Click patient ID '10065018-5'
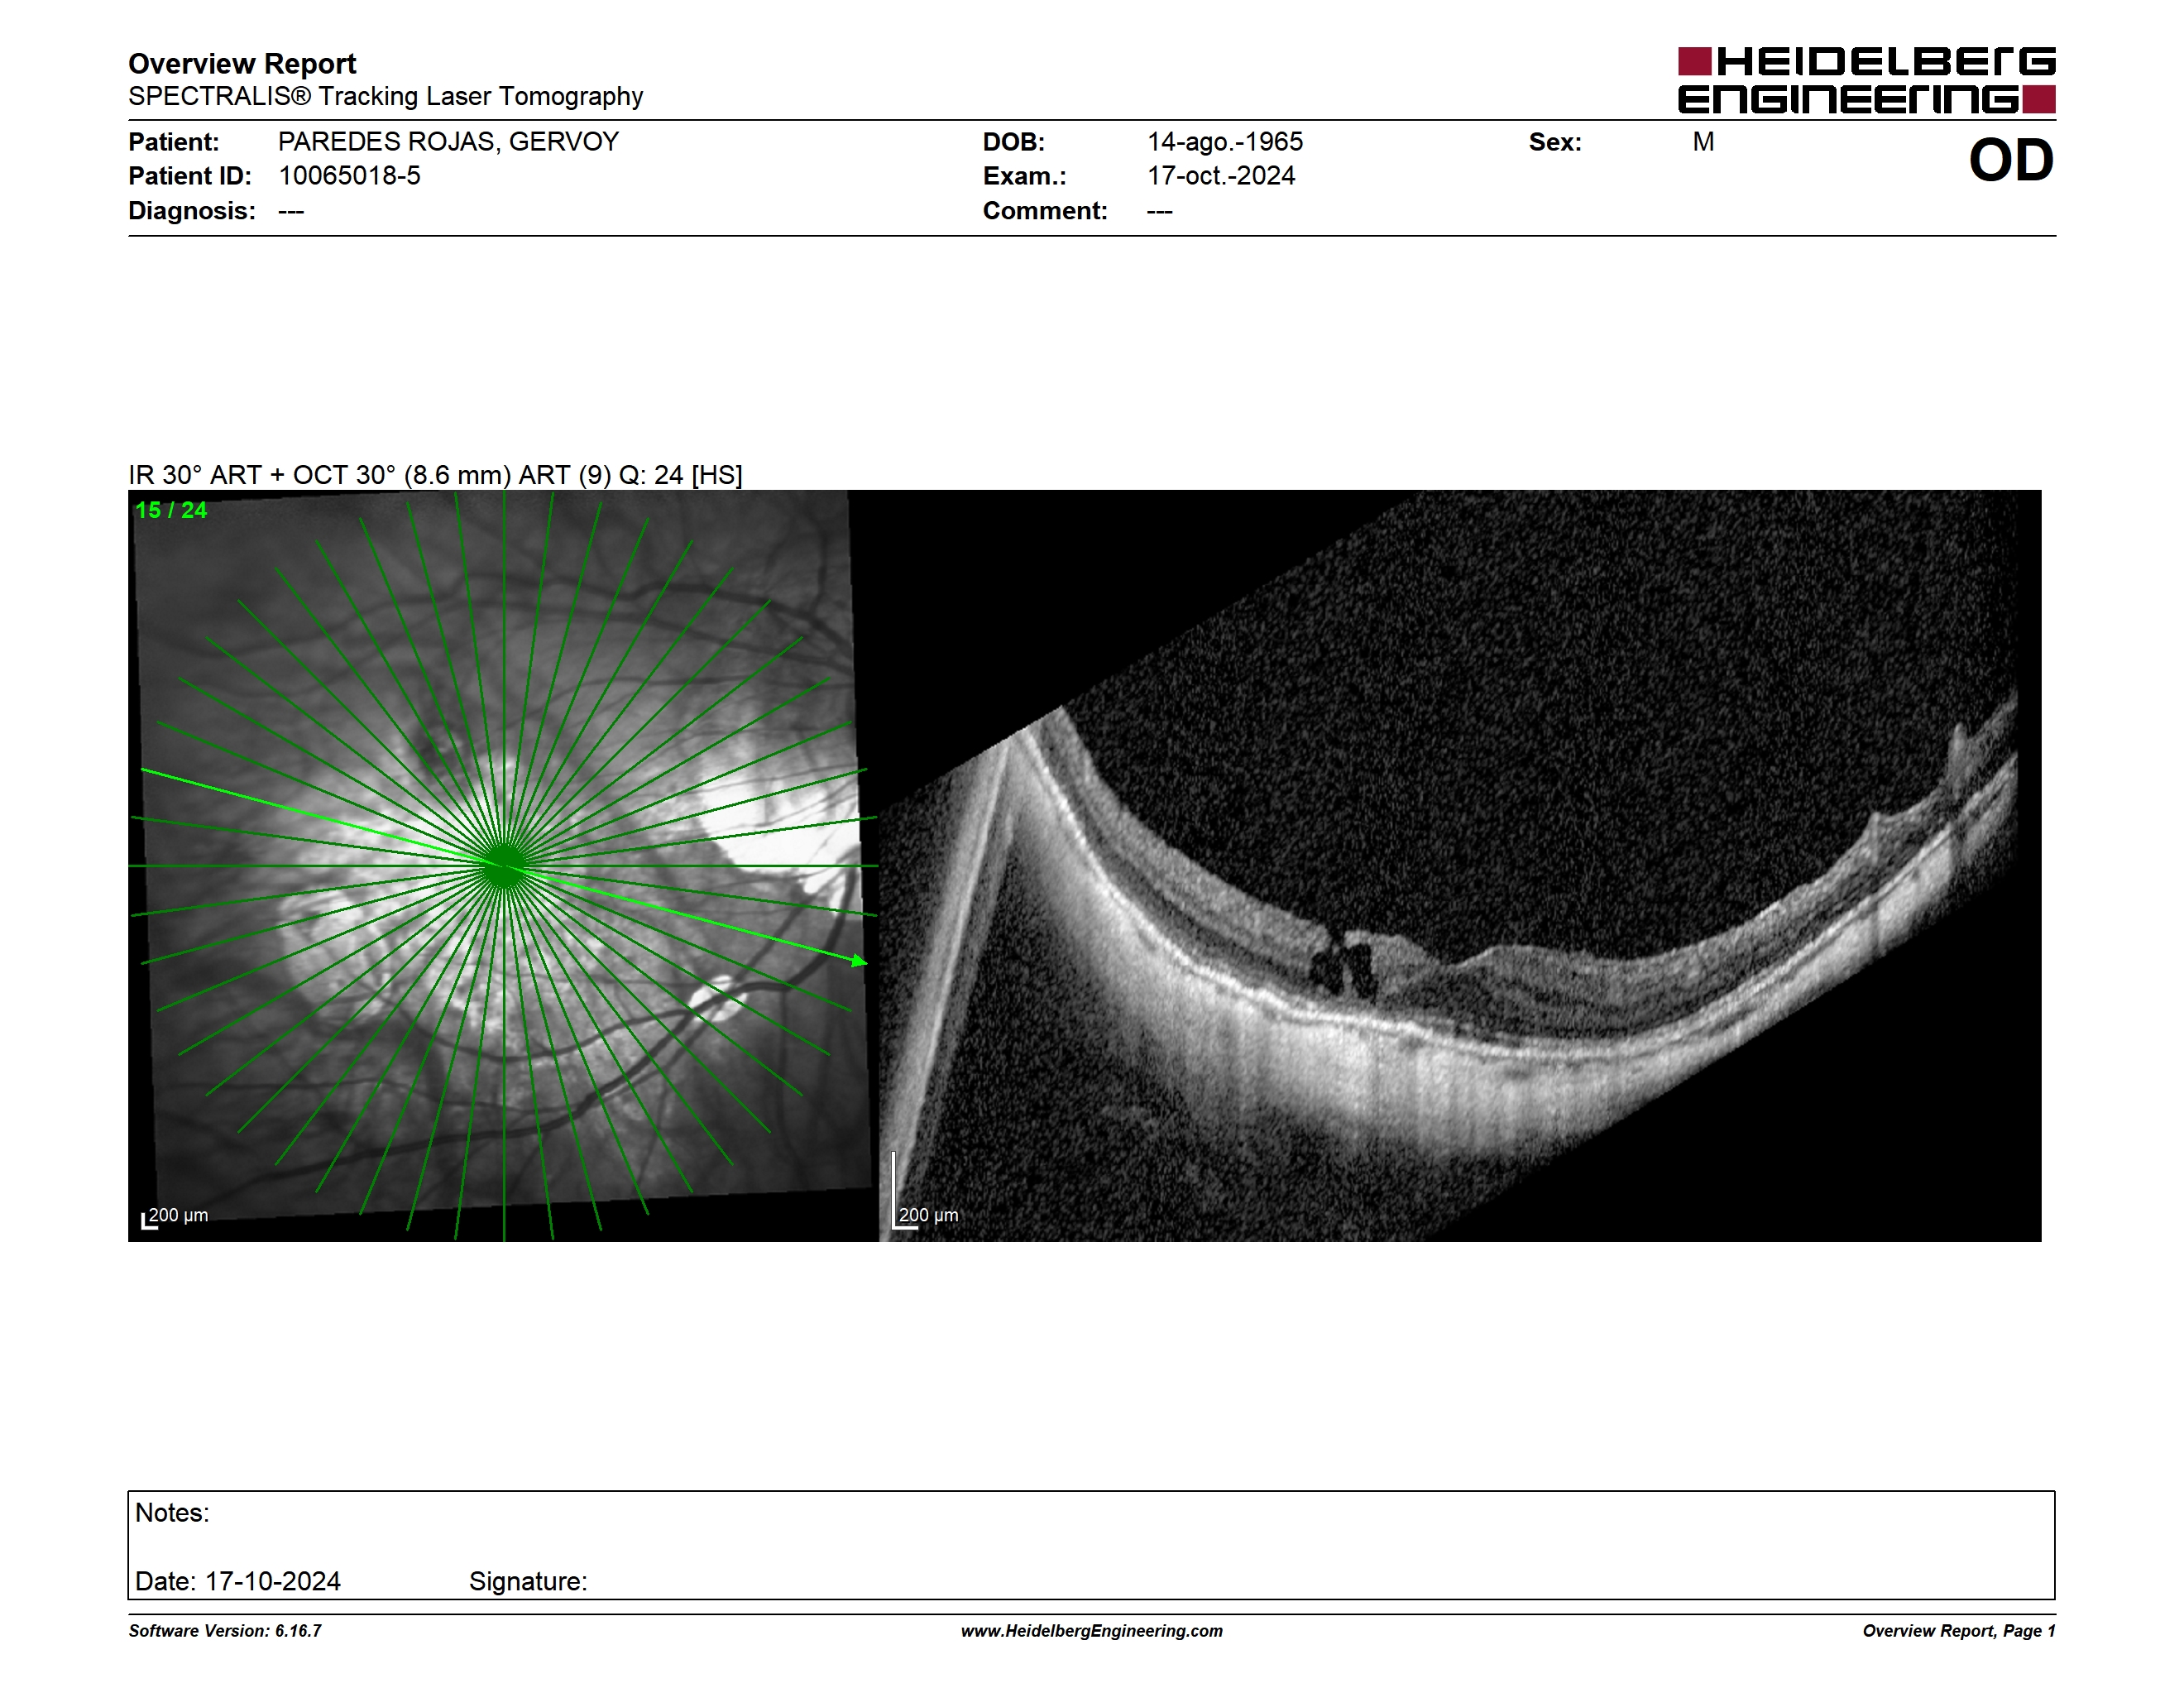Viewport: 2184px width, 1688px height. tap(349, 176)
